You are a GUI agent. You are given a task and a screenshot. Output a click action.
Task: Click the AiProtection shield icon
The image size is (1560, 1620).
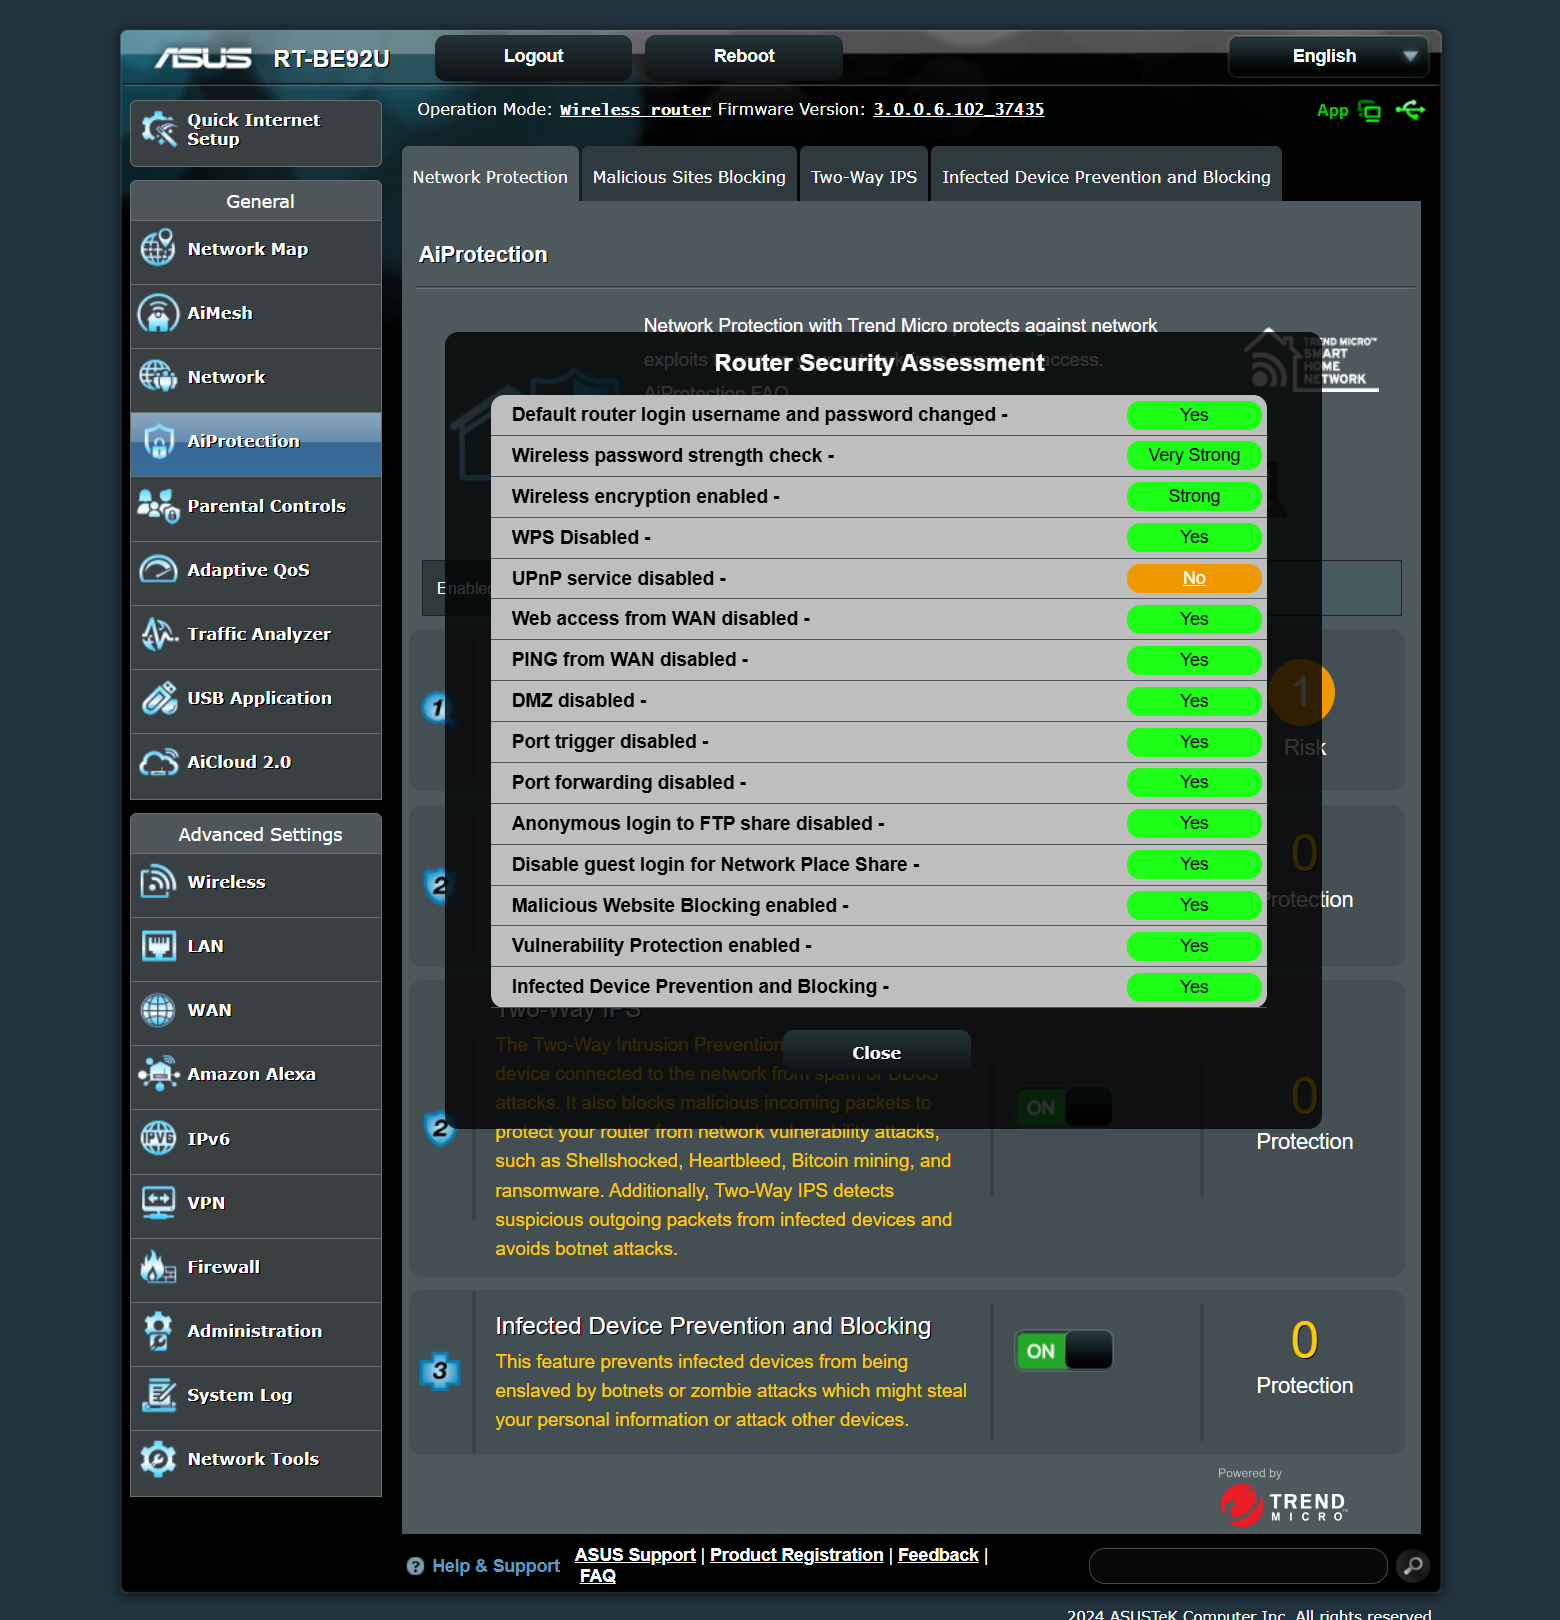(158, 441)
